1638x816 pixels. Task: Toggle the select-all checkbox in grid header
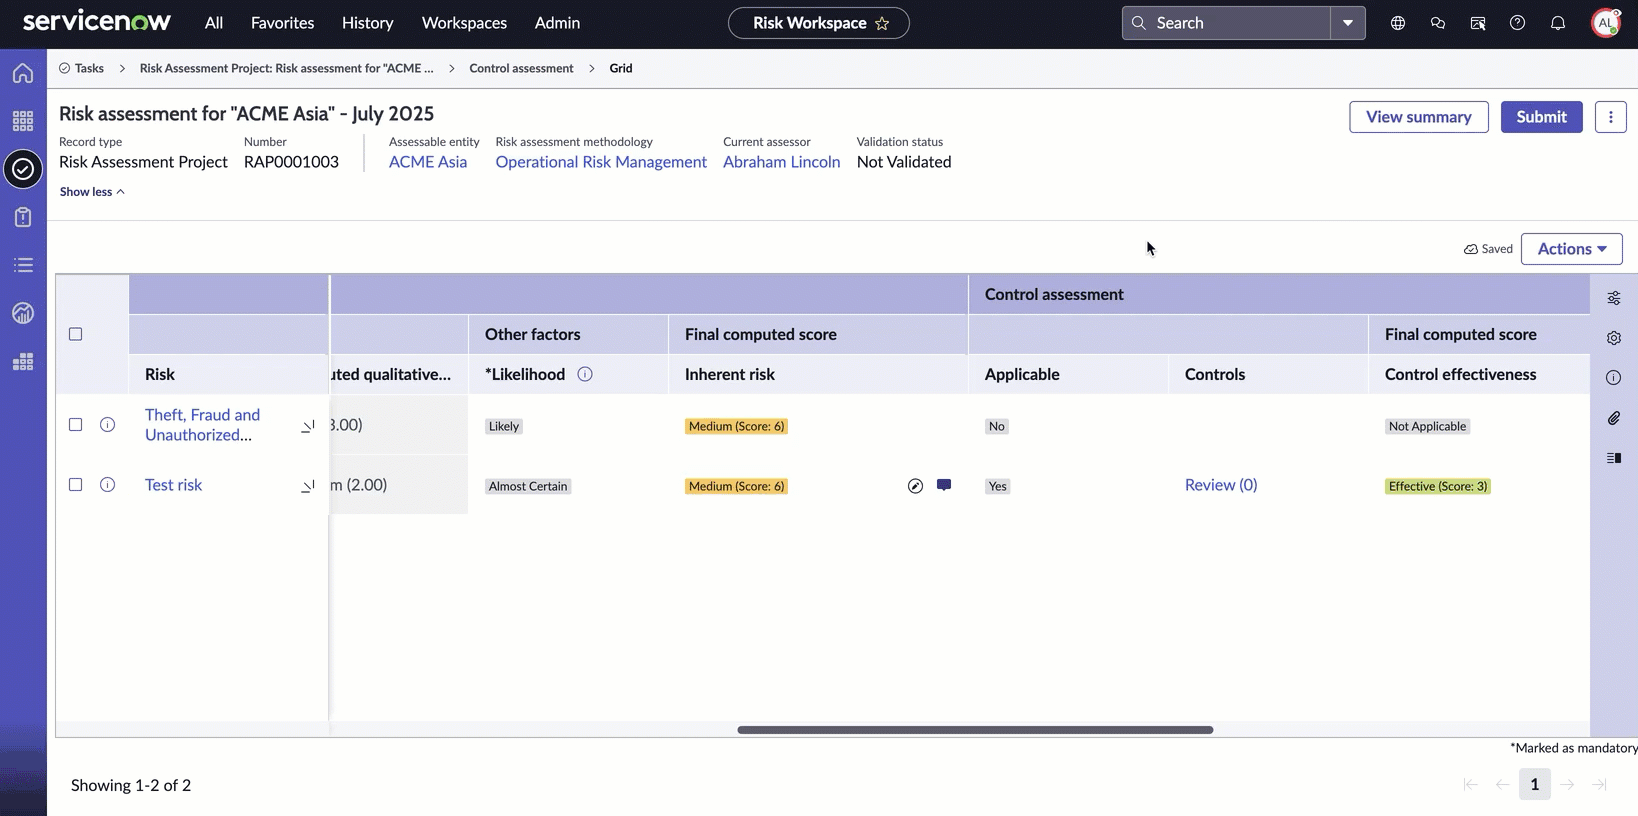[75, 334]
